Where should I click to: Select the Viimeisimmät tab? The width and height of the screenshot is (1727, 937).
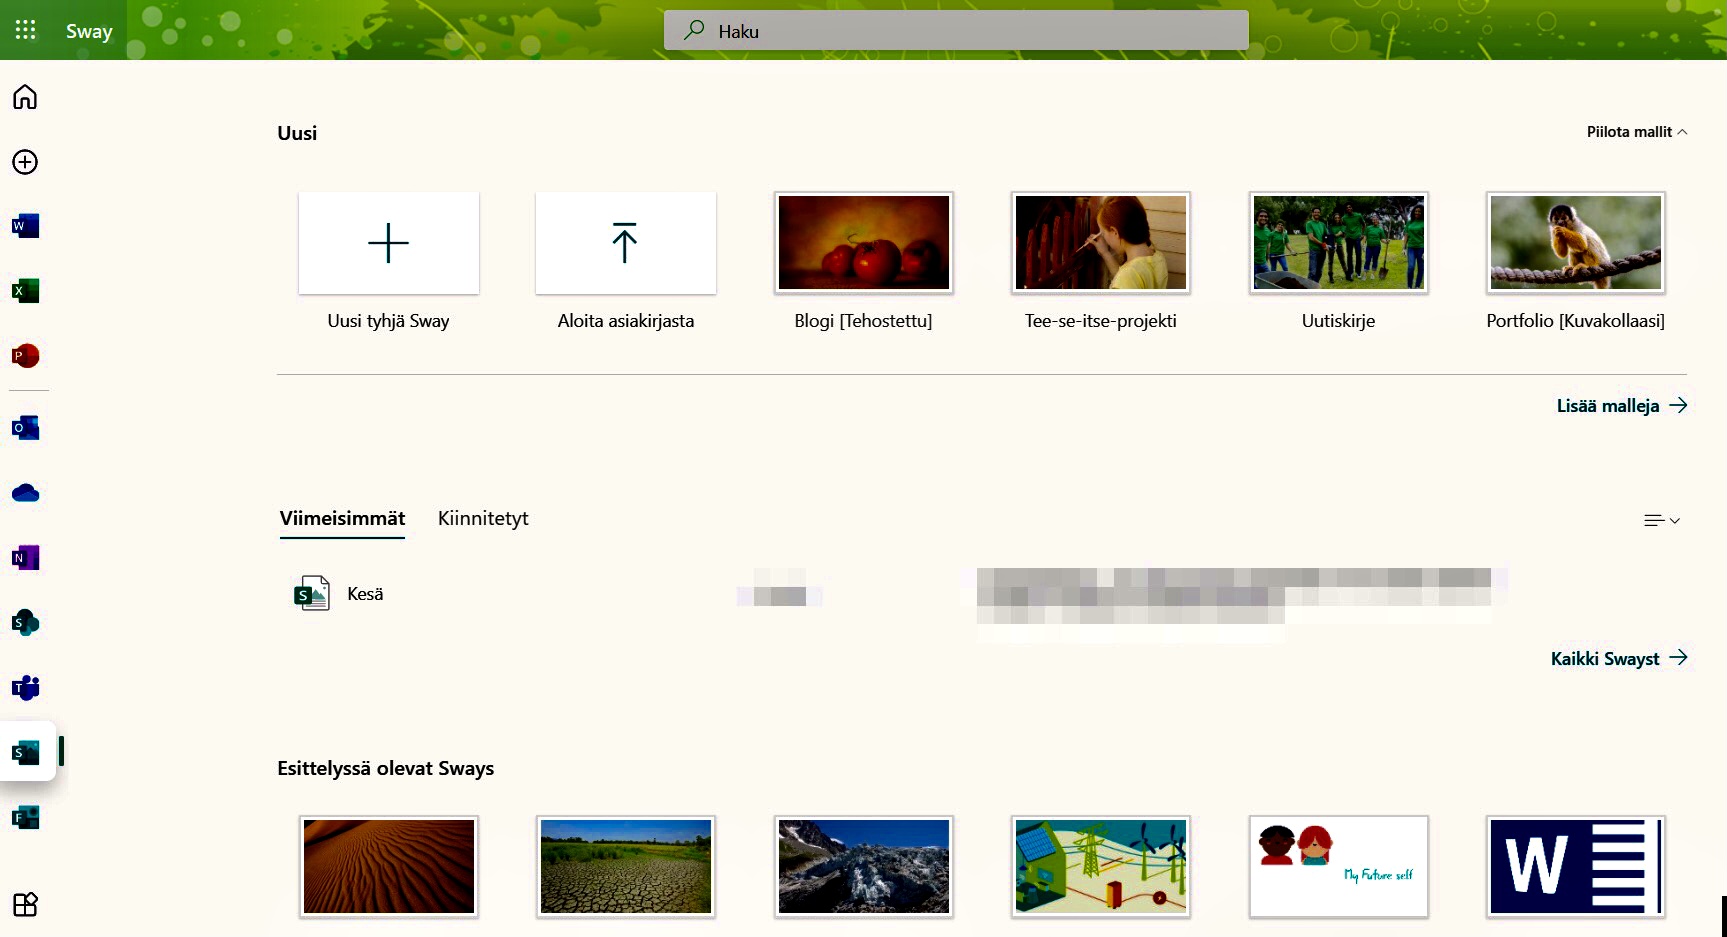[342, 518]
